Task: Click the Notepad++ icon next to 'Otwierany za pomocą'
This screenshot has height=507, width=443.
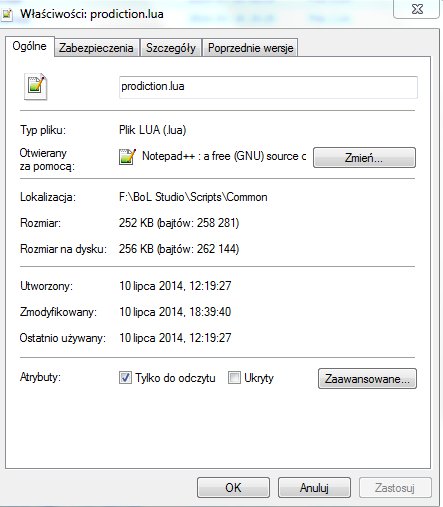Action: pos(127,157)
